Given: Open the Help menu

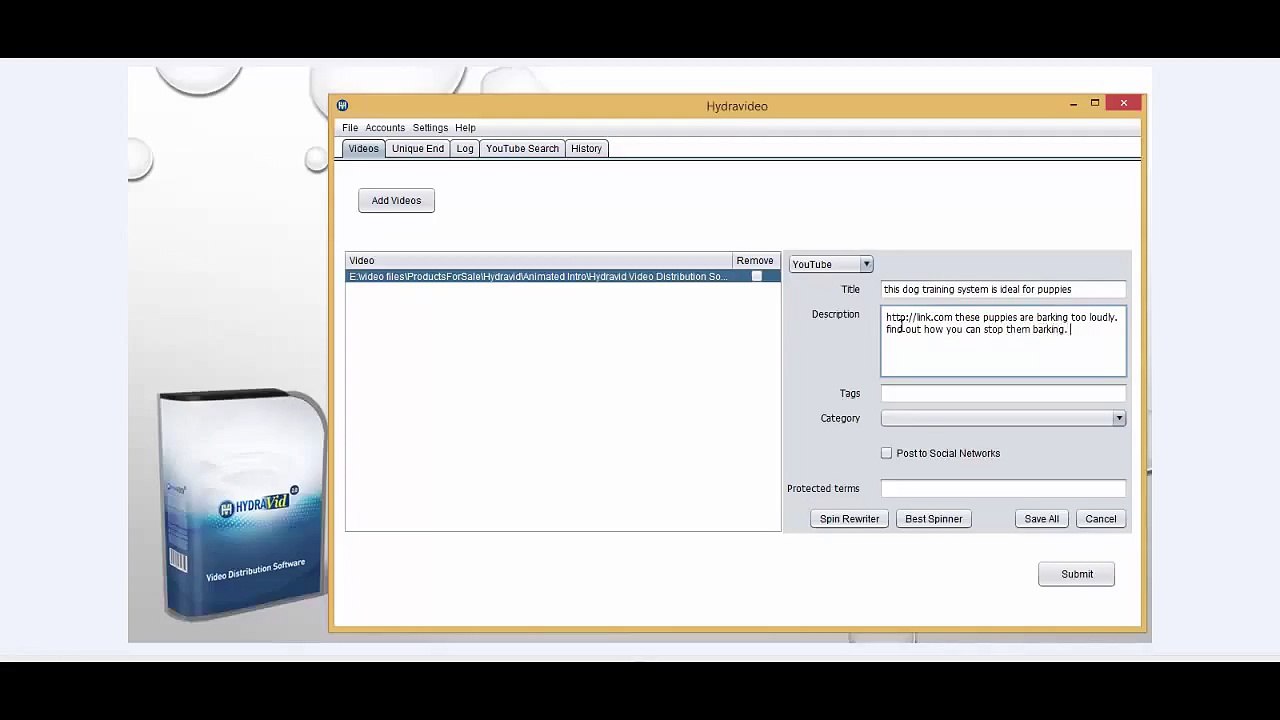Looking at the screenshot, I should point(465,128).
